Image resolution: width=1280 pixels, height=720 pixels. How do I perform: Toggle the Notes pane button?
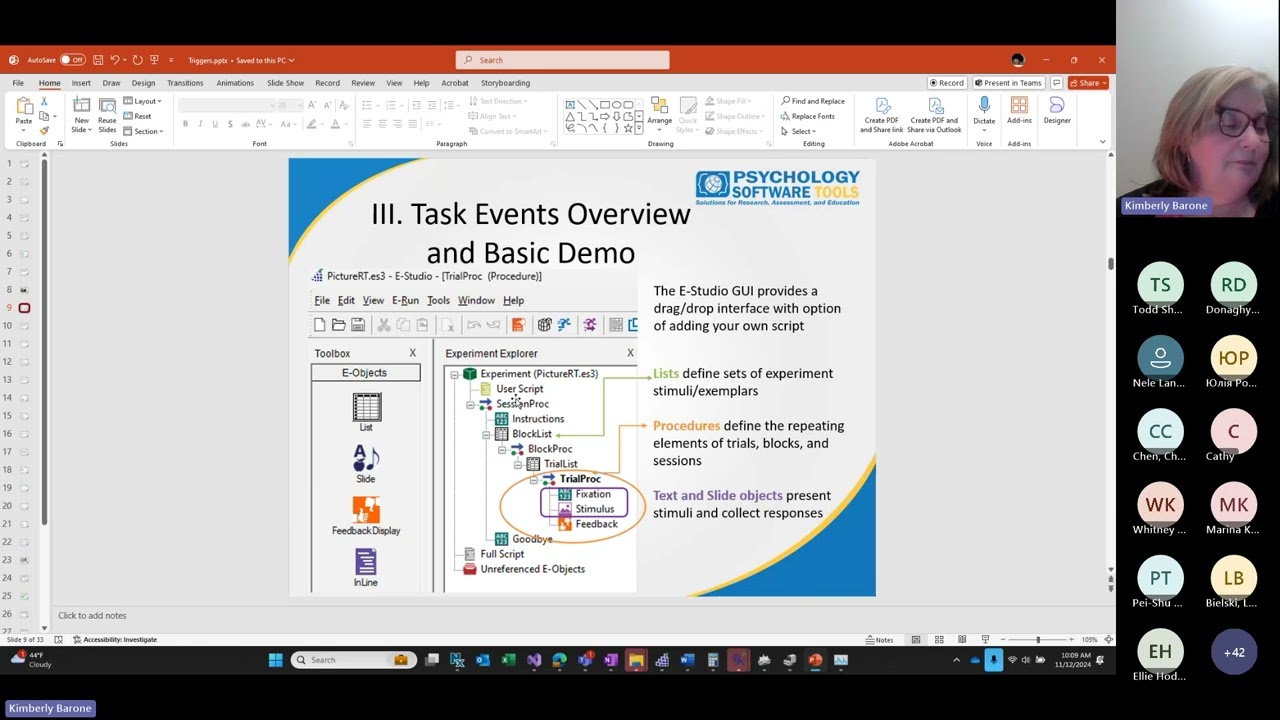(880, 640)
